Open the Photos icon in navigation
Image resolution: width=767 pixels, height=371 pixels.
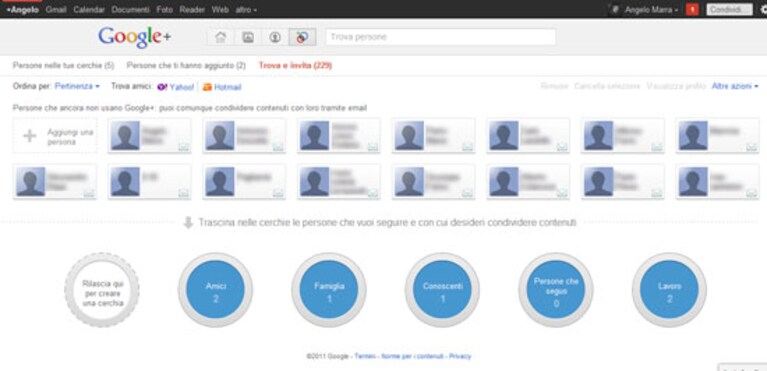pyautogui.click(x=248, y=37)
